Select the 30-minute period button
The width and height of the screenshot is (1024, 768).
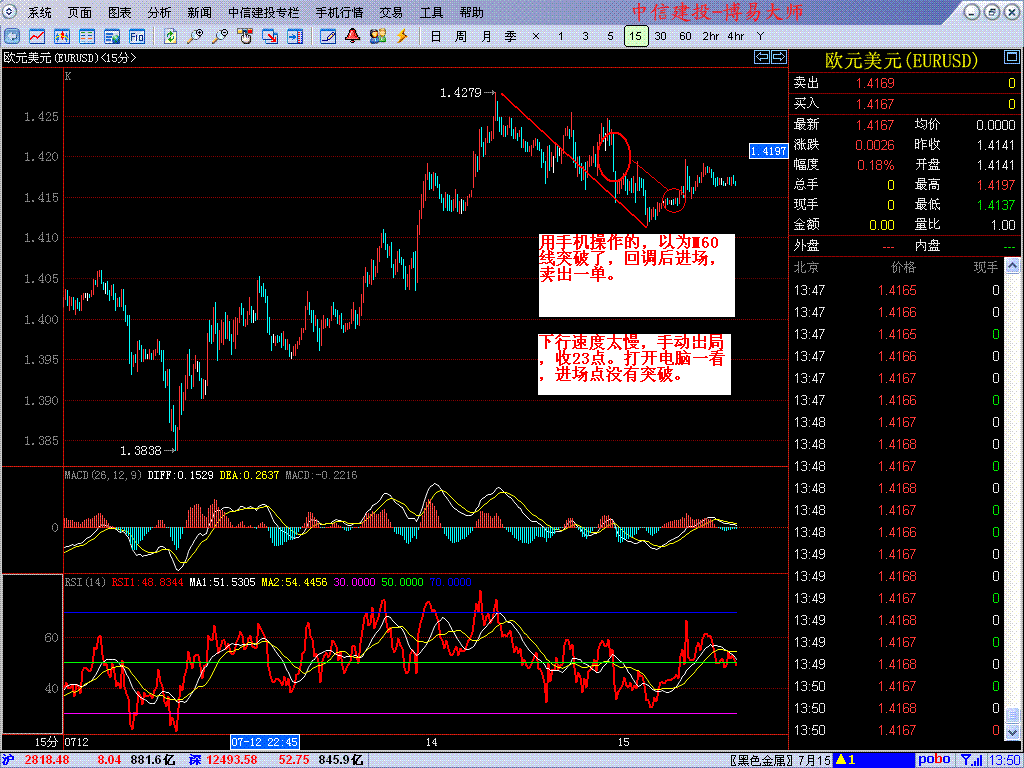(660, 36)
